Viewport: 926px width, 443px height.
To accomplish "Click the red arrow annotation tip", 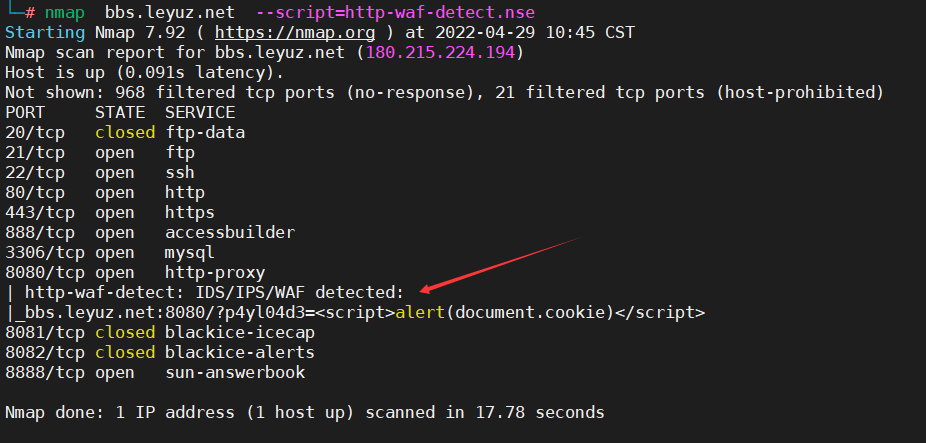I will coord(425,290).
